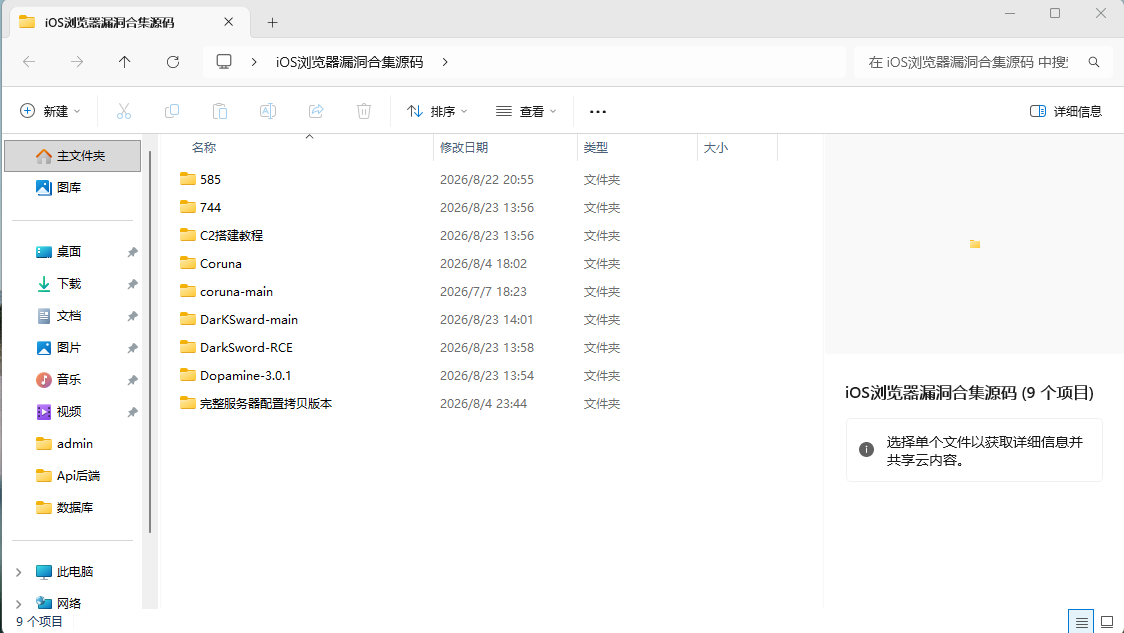Open the 查看 view dropdown
Image resolution: width=1124 pixels, height=633 pixels.
(x=526, y=111)
